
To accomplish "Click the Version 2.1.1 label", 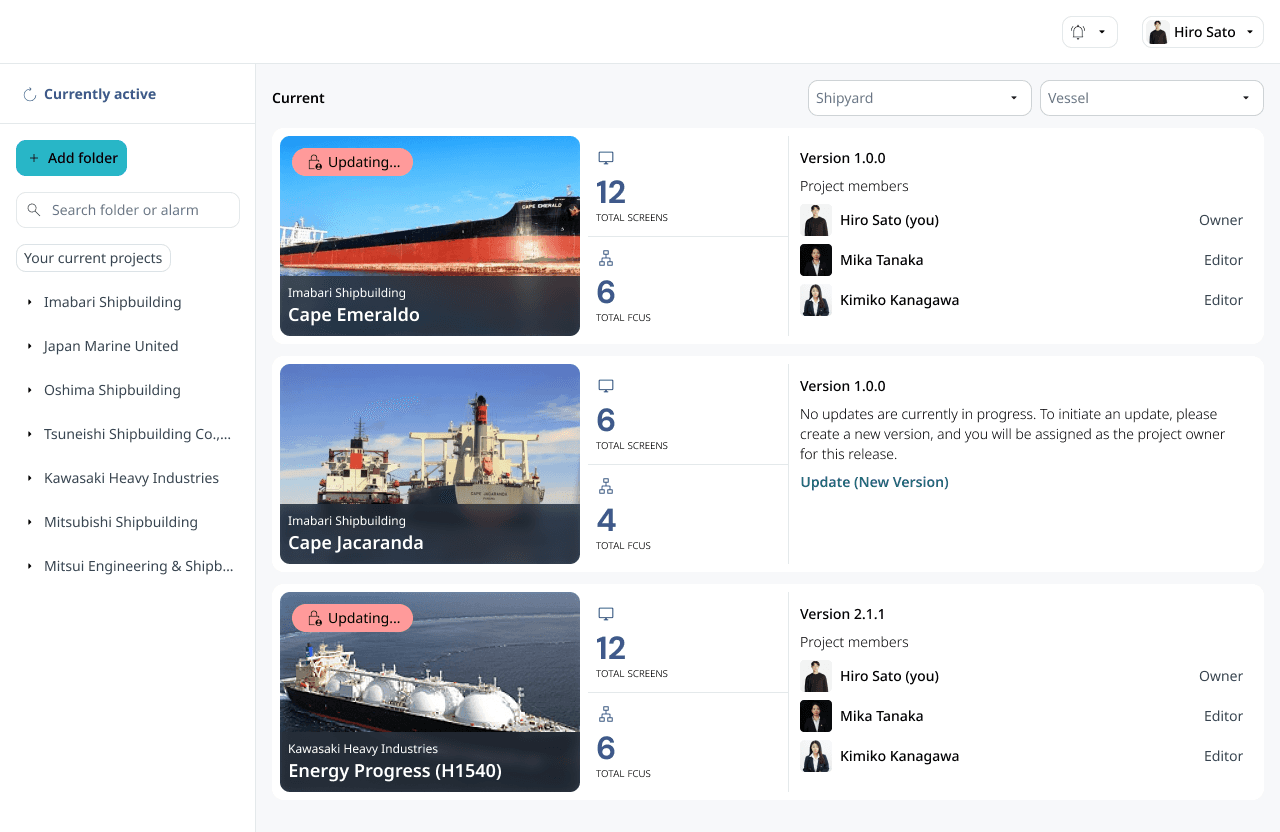I will click(842, 614).
